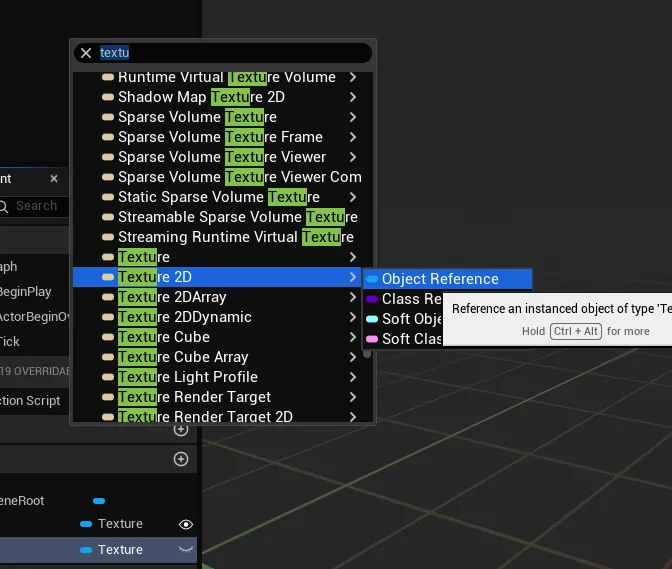
Task: Close the left panel tab with X
Action: [x=54, y=179]
